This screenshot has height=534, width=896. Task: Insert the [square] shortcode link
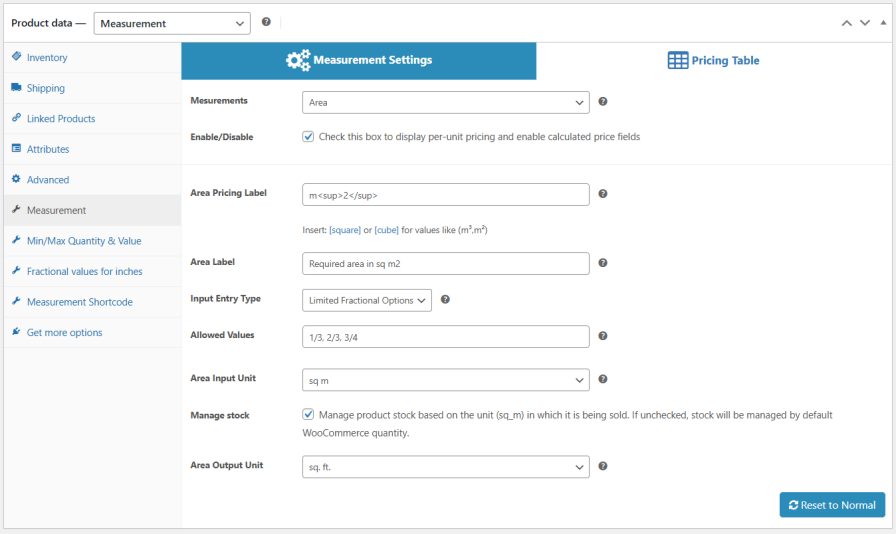[x=345, y=230]
